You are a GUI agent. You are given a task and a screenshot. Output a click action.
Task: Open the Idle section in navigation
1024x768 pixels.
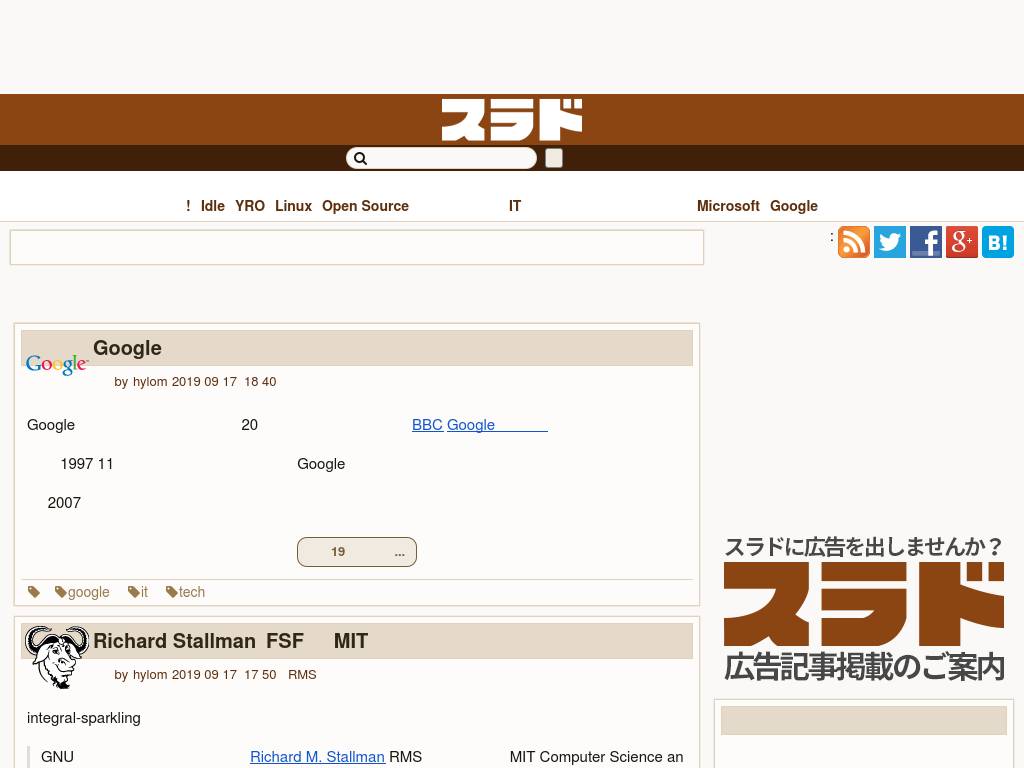pyautogui.click(x=213, y=206)
